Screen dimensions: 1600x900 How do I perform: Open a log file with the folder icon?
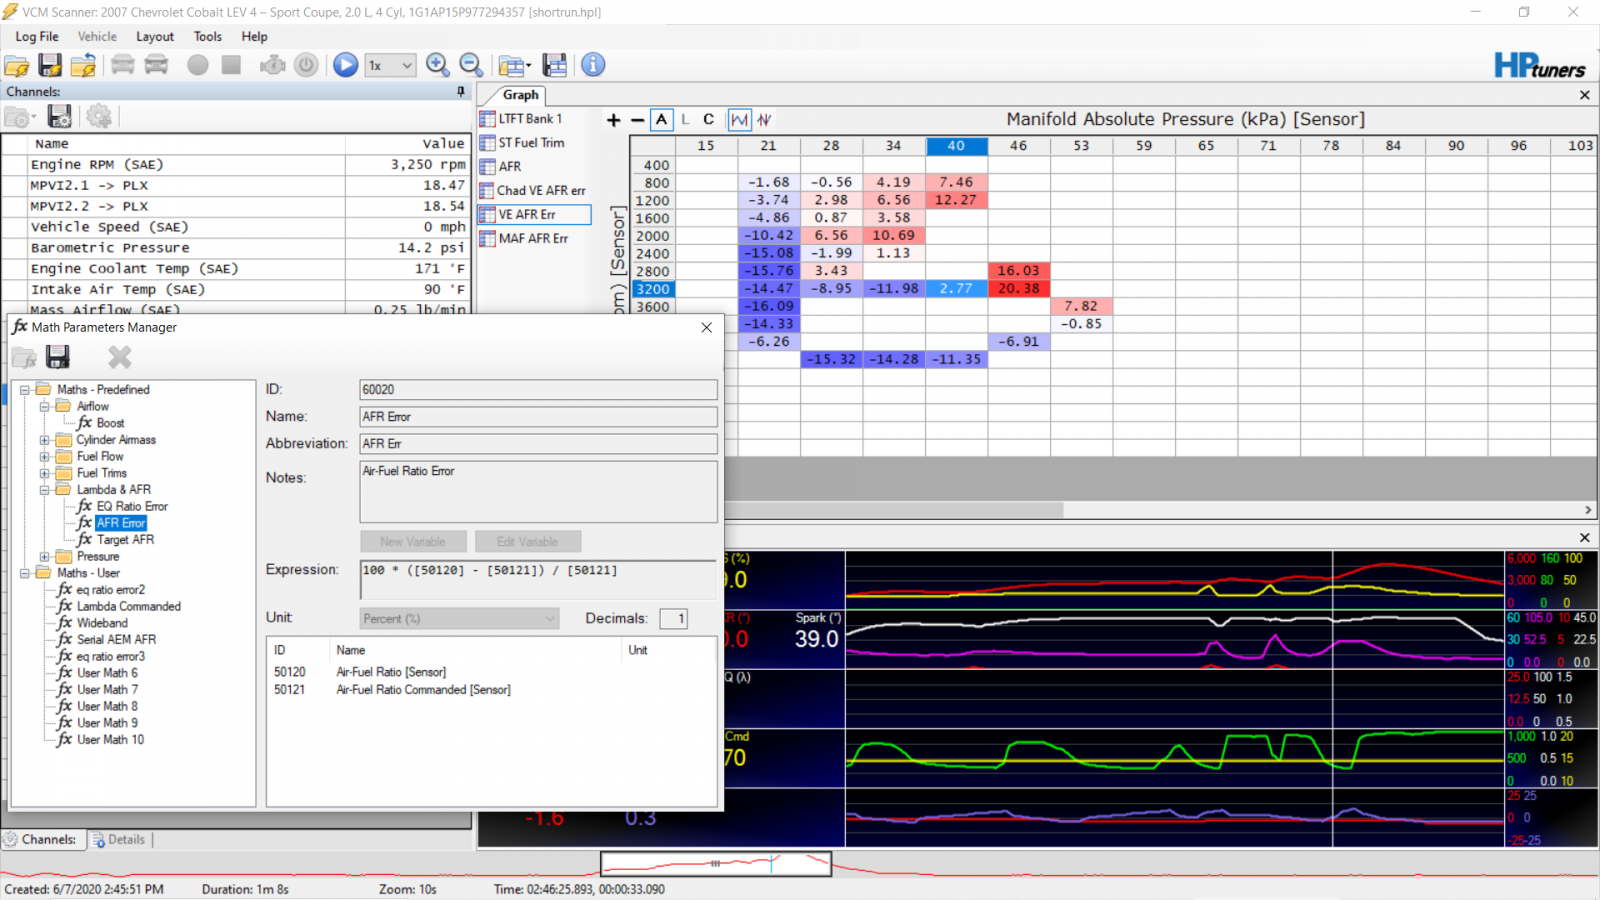(17, 66)
